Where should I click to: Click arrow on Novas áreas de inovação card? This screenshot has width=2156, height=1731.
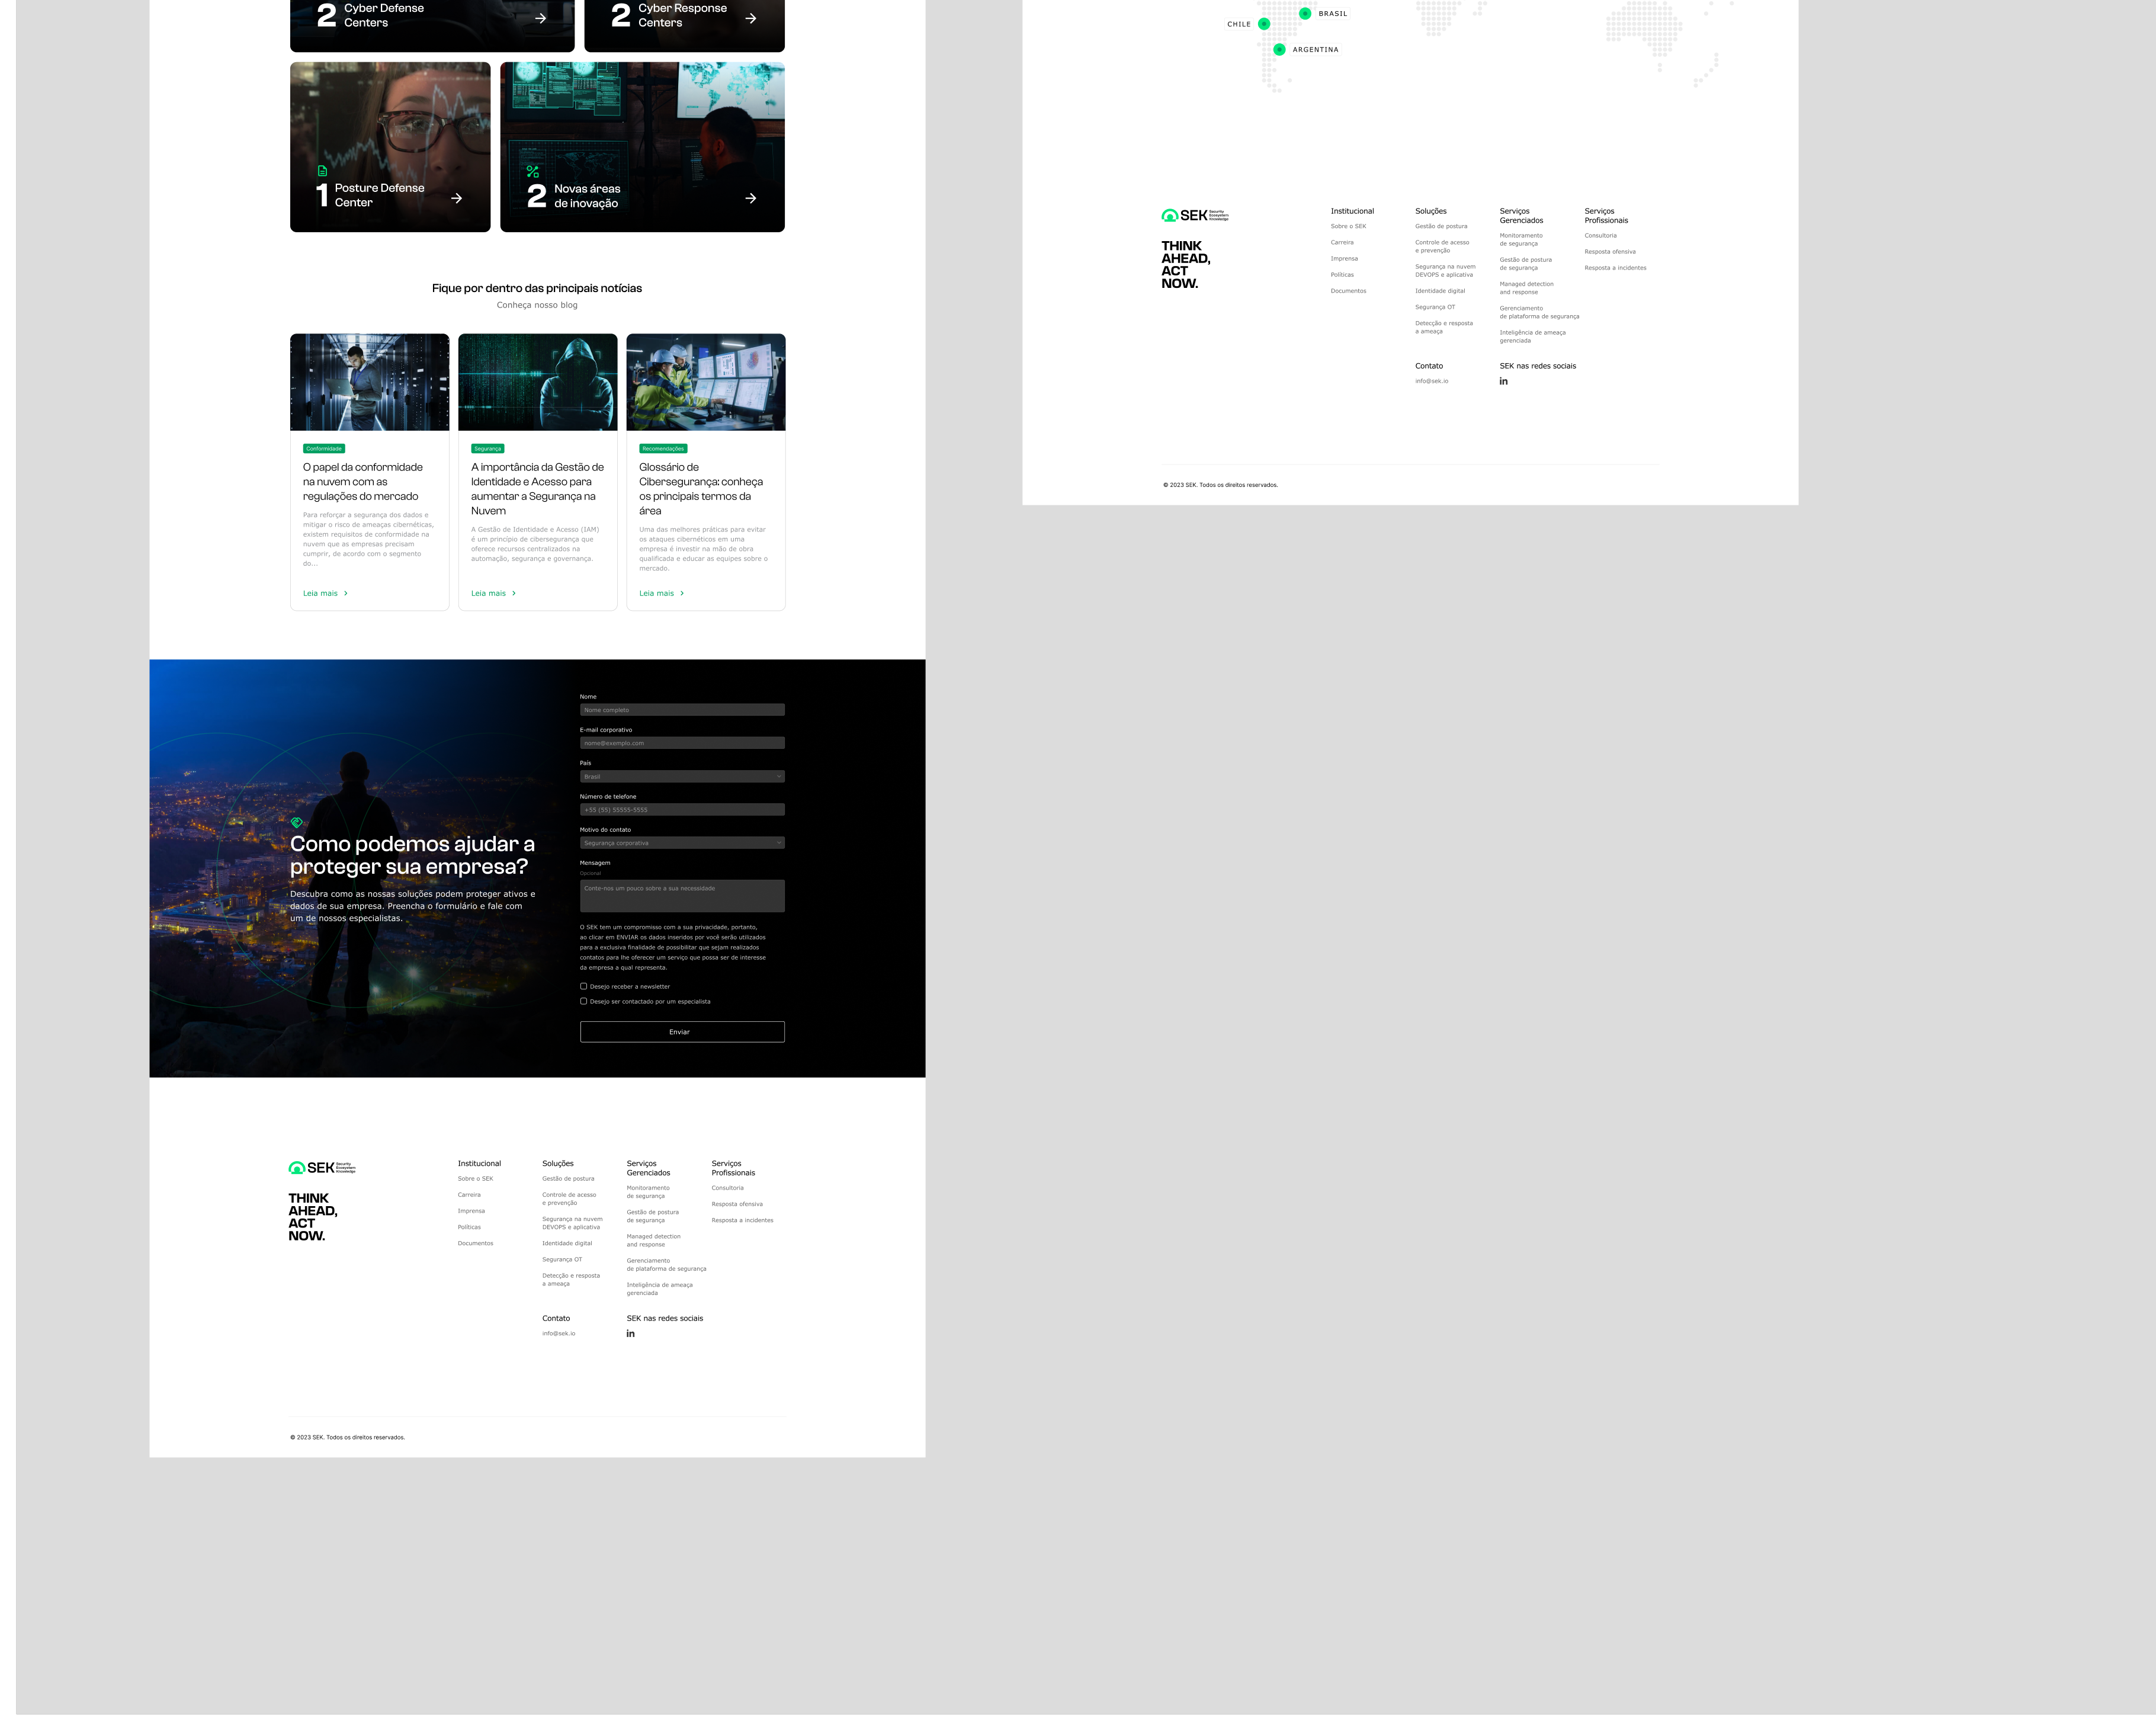(x=750, y=198)
